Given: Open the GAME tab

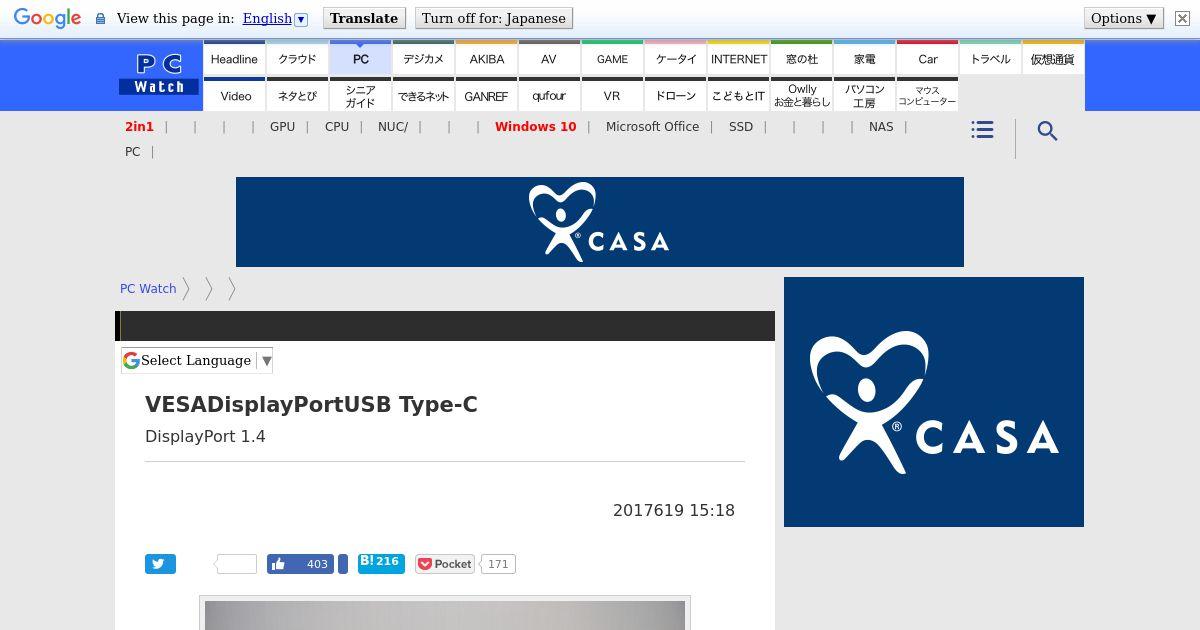Looking at the screenshot, I should [612, 58].
